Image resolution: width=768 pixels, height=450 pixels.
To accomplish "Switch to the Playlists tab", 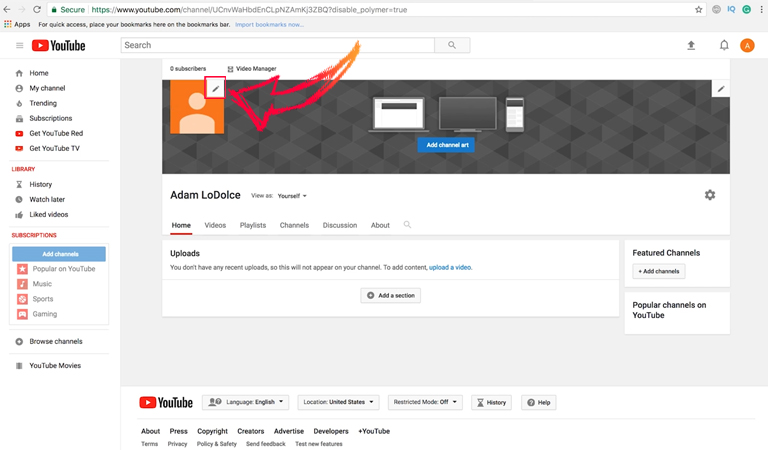I will pos(253,225).
